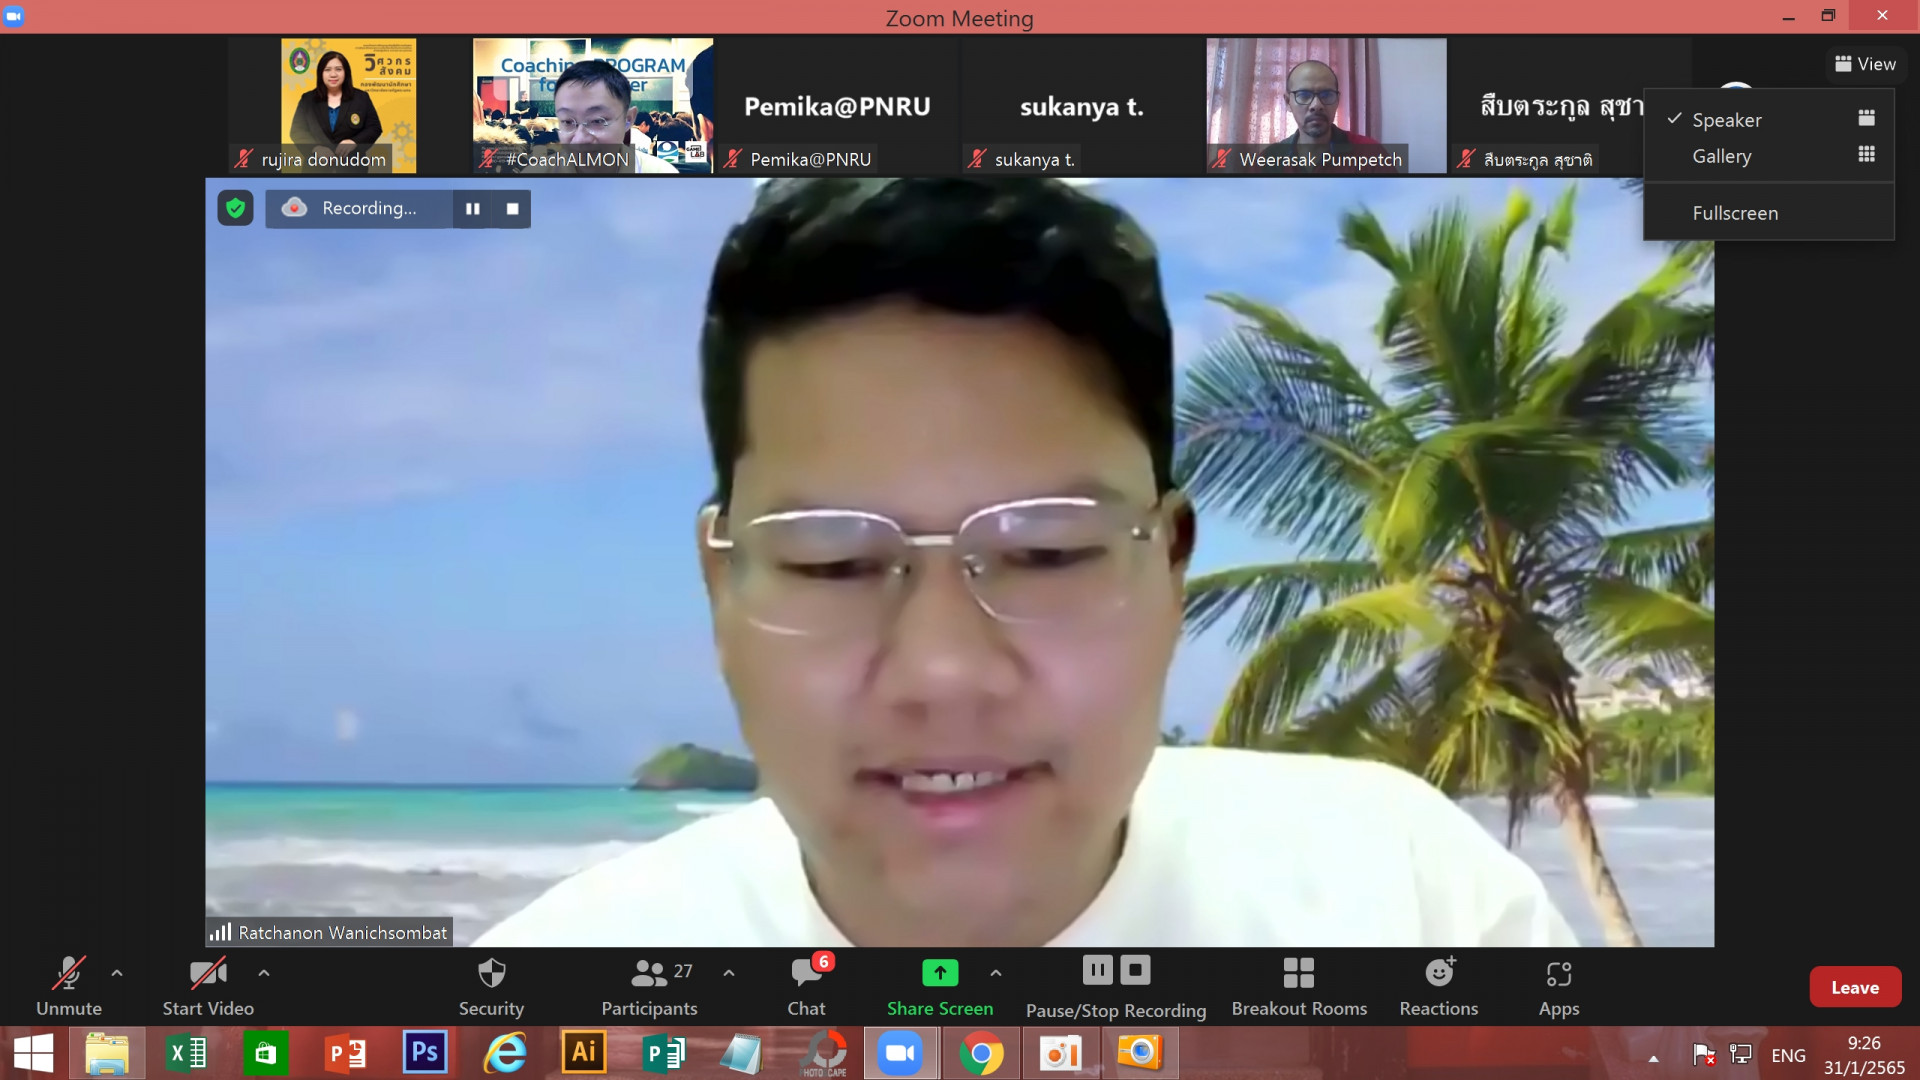Screen dimensions: 1920x1080
Task: Click the Zoom logo in title bar
Action: [x=14, y=16]
